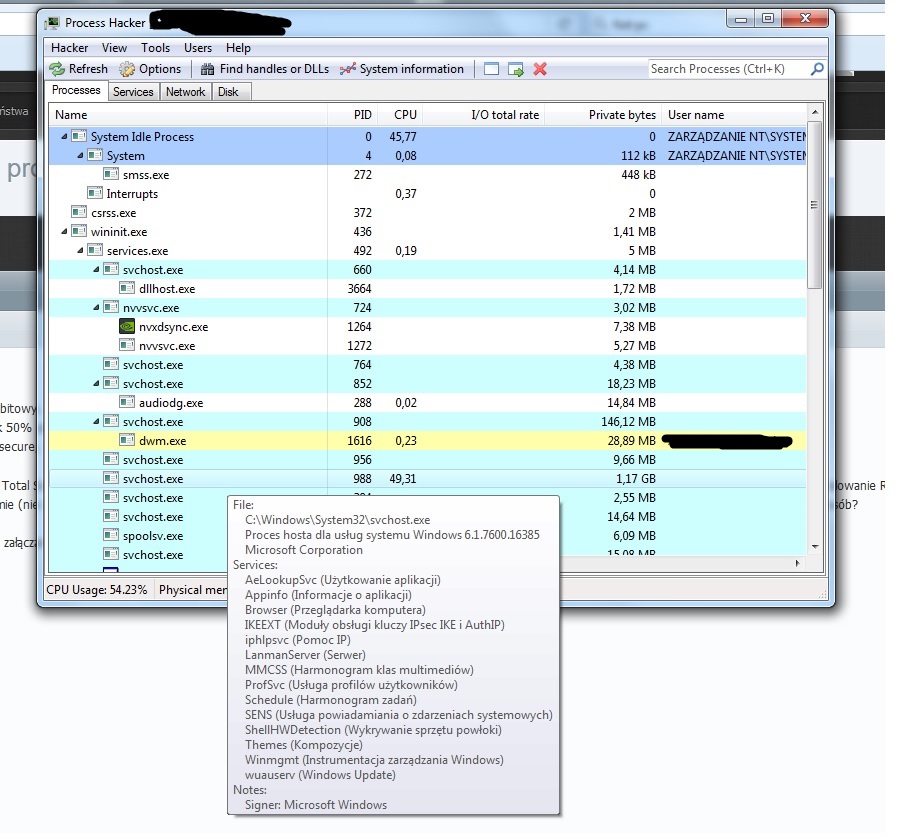Sort by the Private bytes column

[603, 115]
